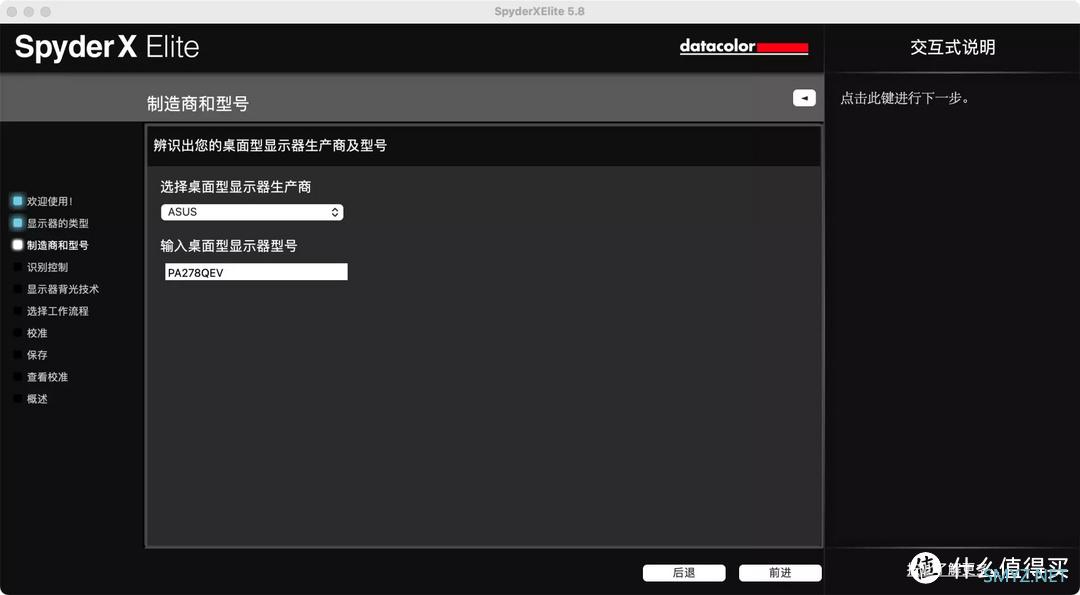Image resolution: width=1080 pixels, height=595 pixels.
Task: Click the 制造商和型号 white step indicator
Action: click(x=15, y=244)
